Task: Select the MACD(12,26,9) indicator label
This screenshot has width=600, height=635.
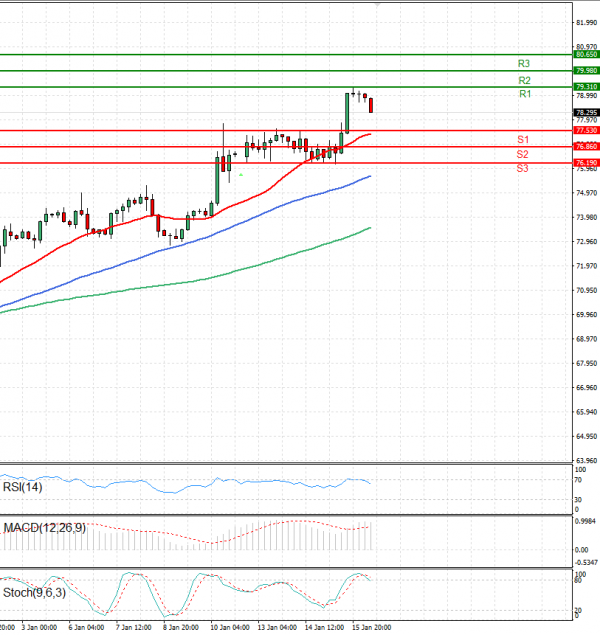Action: (44, 527)
